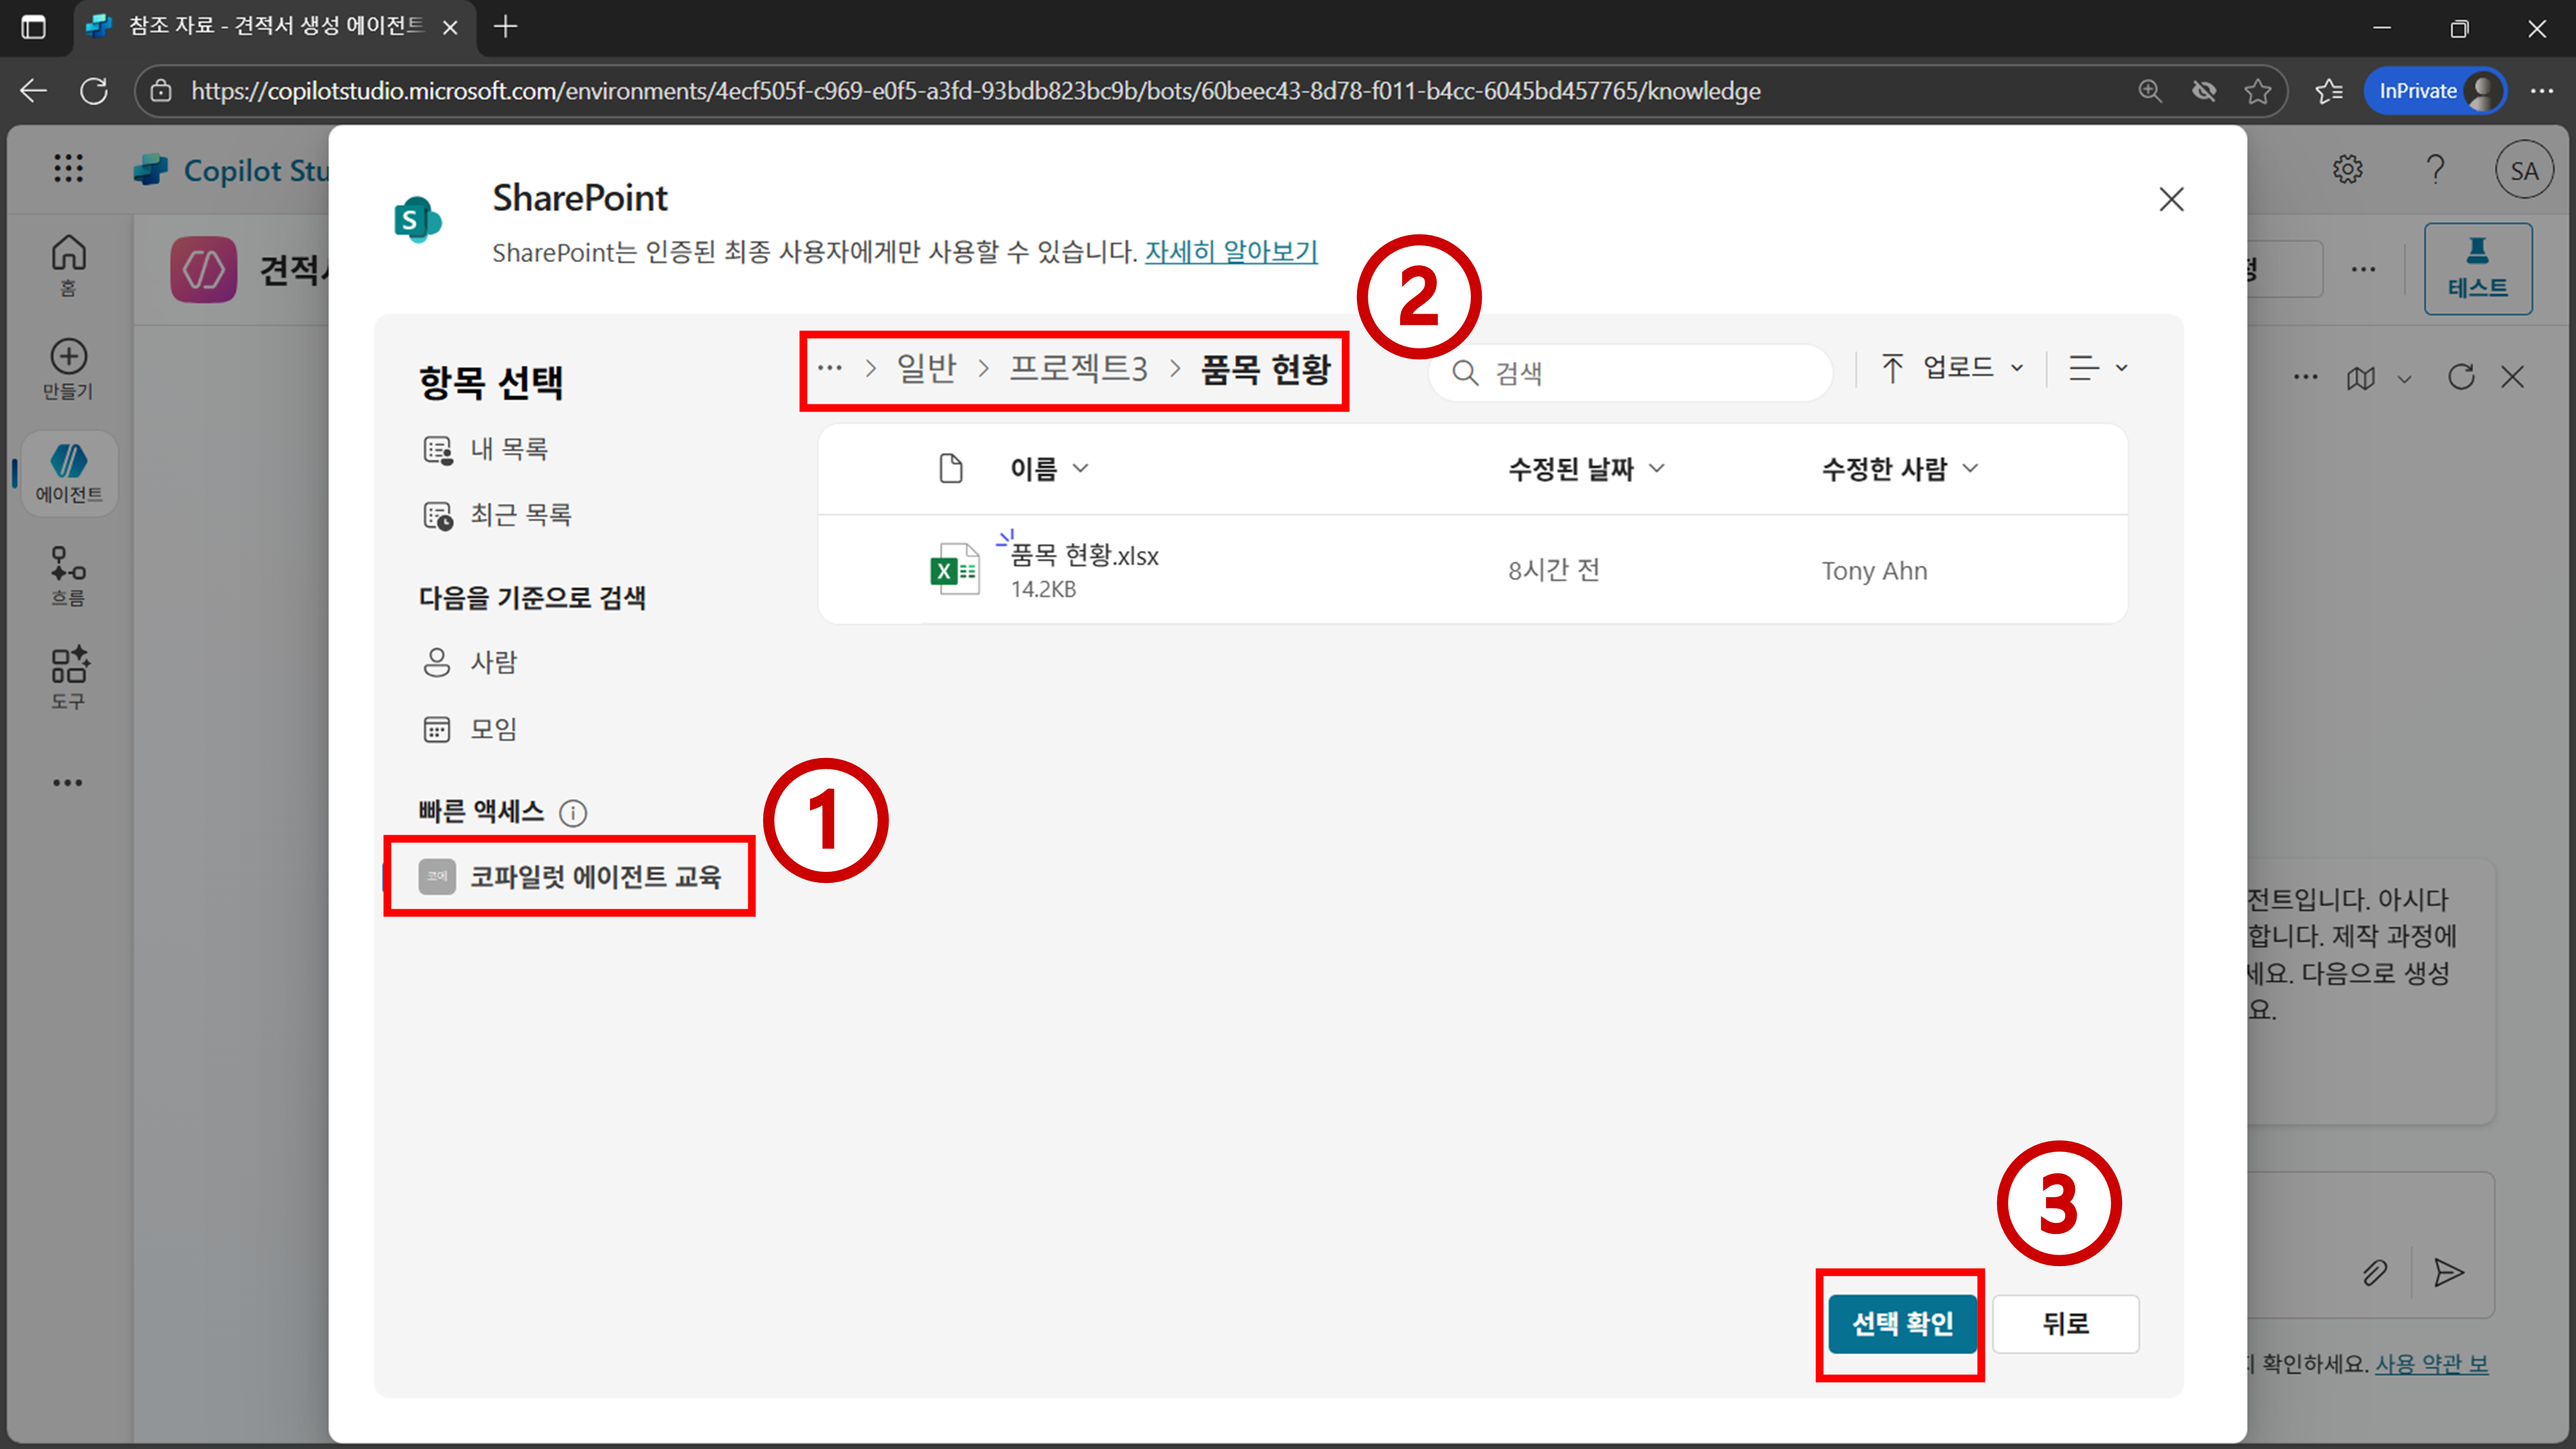Click the 선택 확인 confirm button
This screenshot has width=2576, height=1449.
(1901, 1323)
